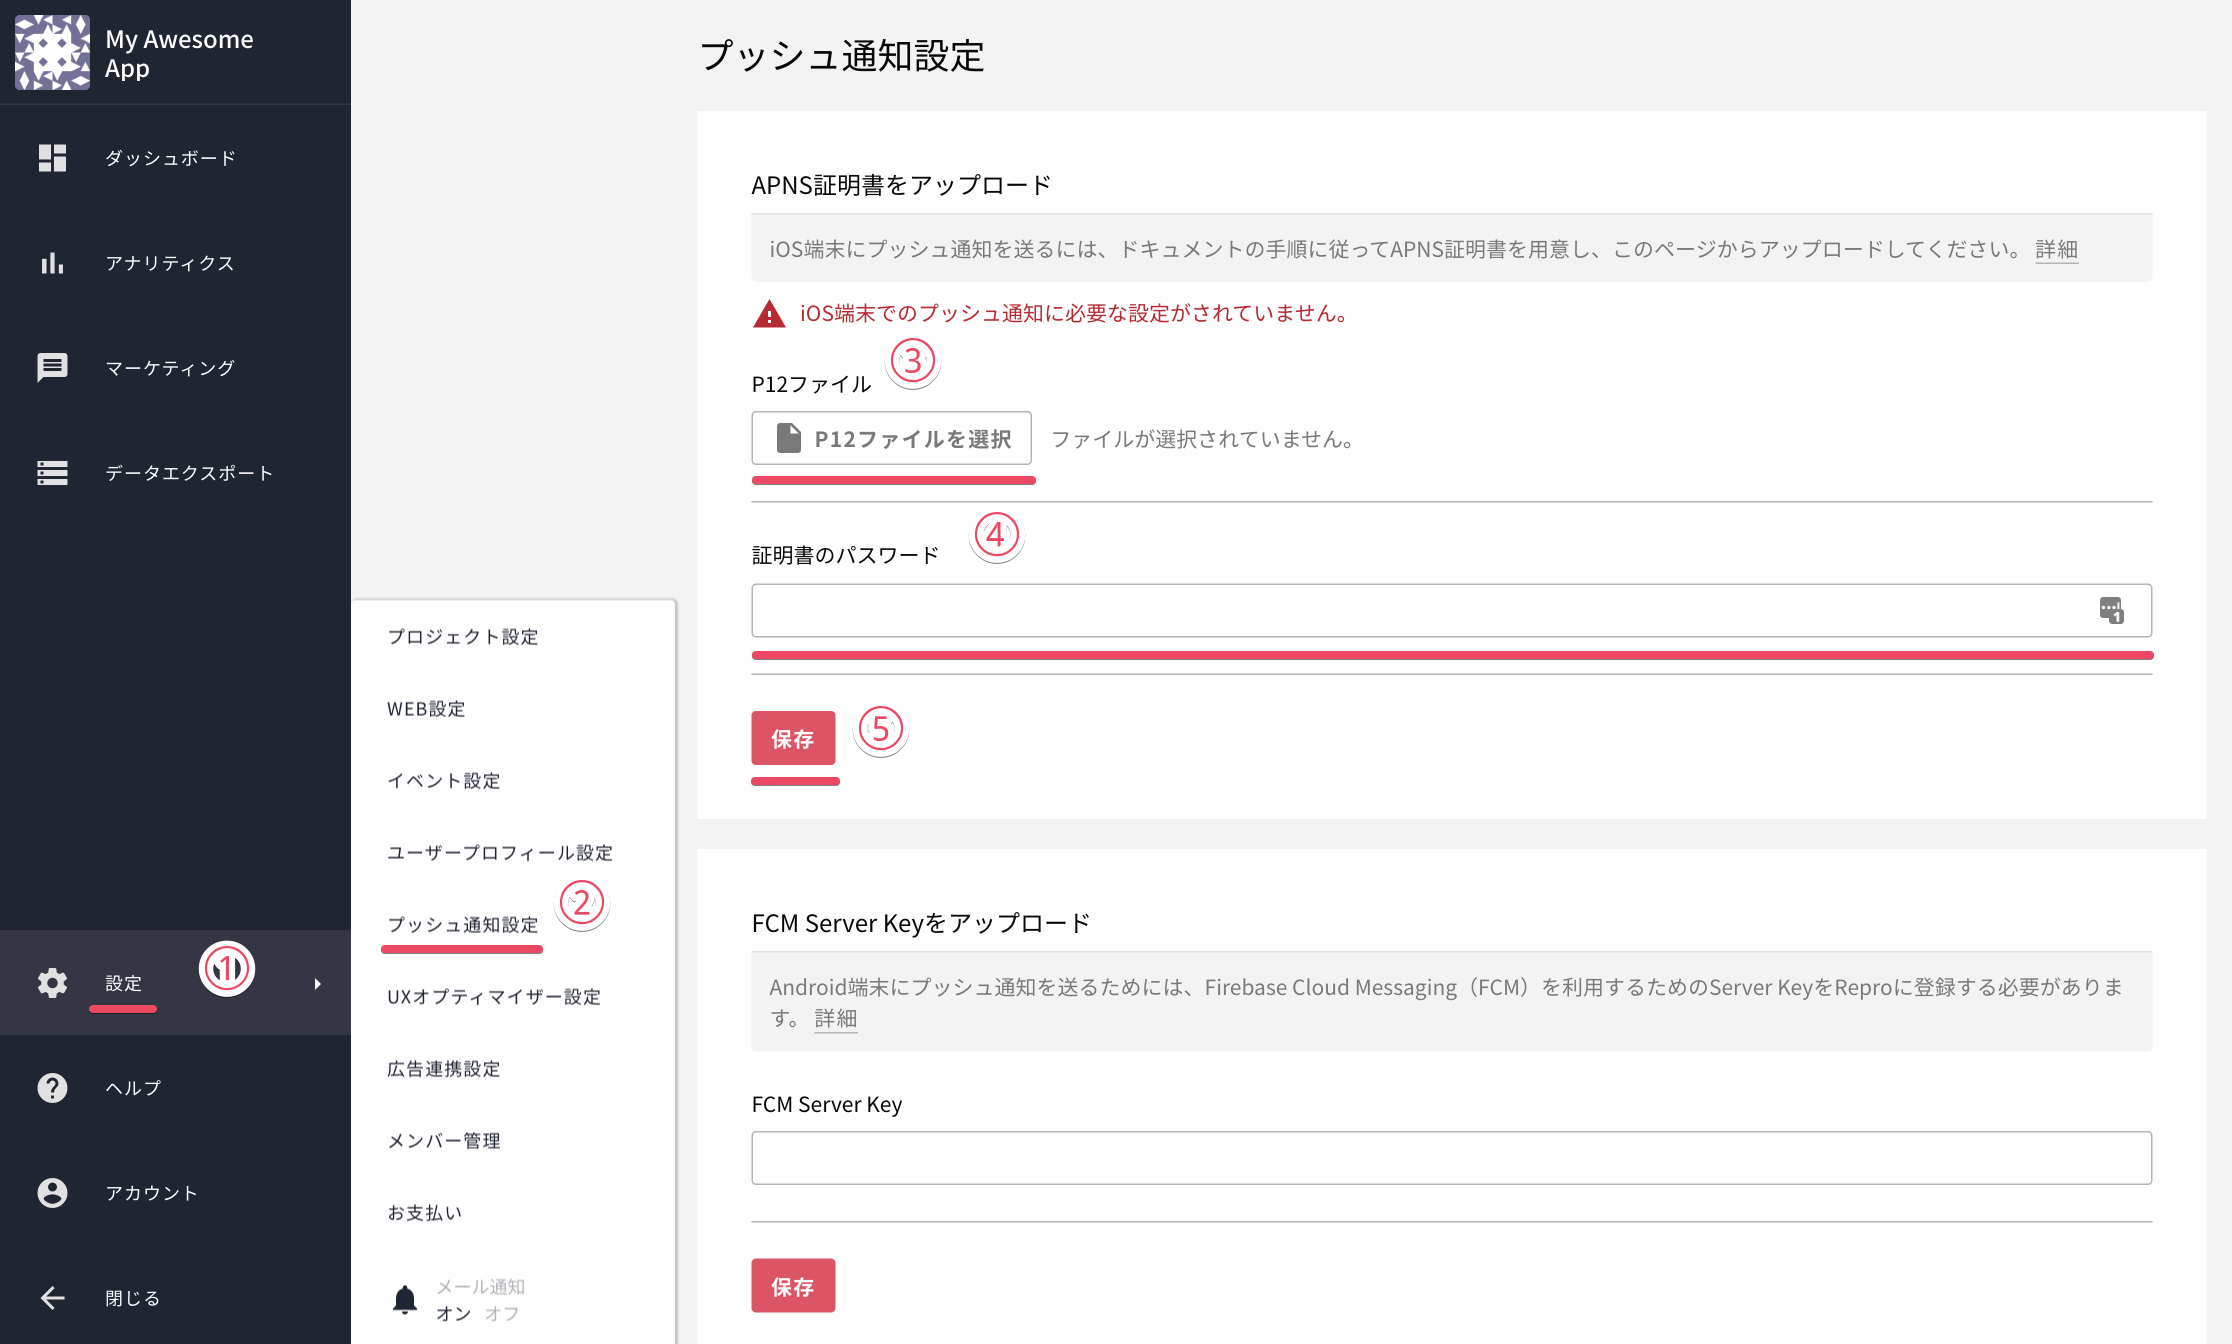The height and width of the screenshot is (1344, 2232).
Task: Turn email notification オン
Action: [x=454, y=1314]
